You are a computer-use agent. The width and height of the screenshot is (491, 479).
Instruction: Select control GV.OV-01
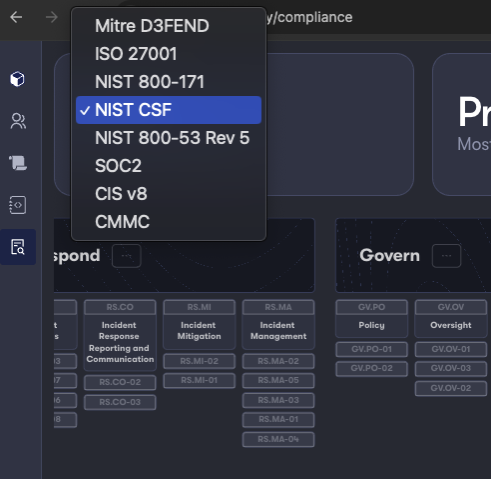tap(451, 349)
